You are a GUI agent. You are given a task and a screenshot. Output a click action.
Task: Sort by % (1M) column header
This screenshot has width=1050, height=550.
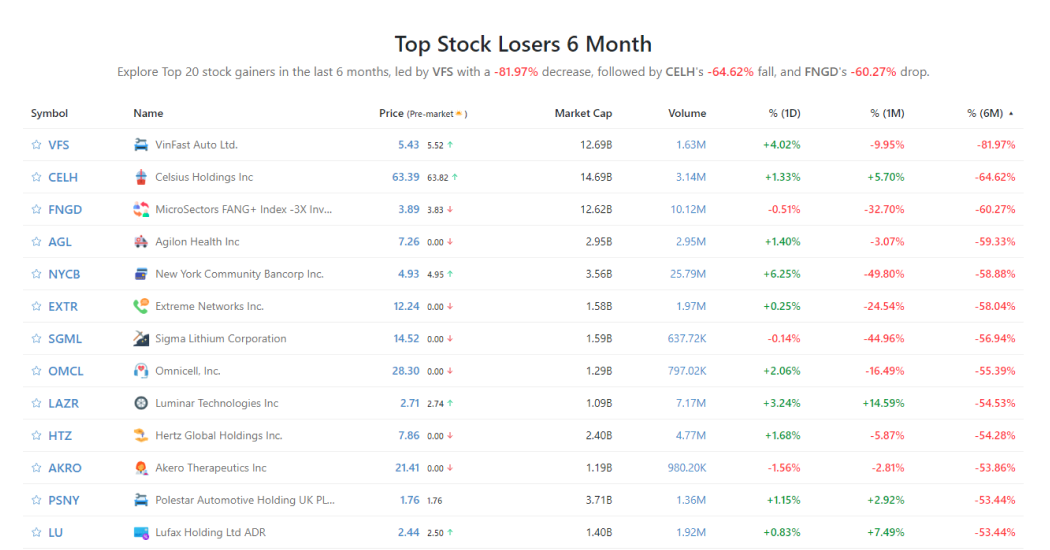[x=887, y=113]
